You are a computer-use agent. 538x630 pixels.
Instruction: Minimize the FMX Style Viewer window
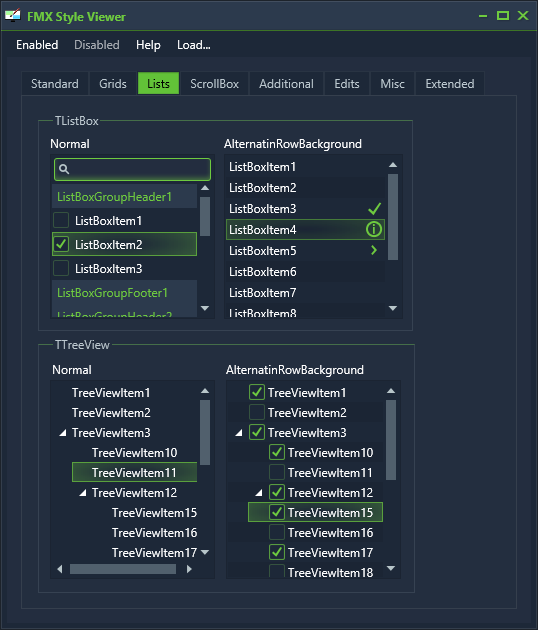(483, 16)
